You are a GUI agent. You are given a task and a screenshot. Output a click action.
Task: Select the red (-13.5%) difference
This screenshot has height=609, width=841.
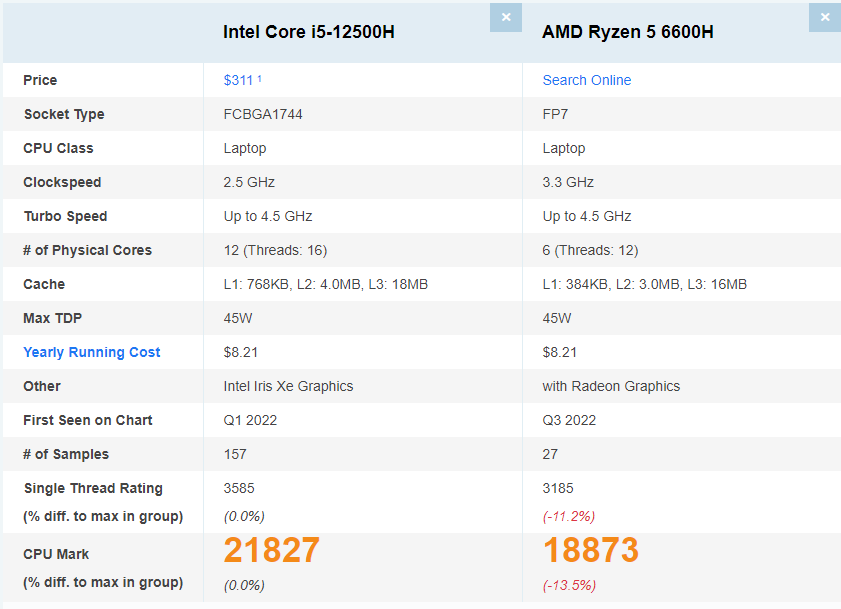pyautogui.click(x=570, y=585)
